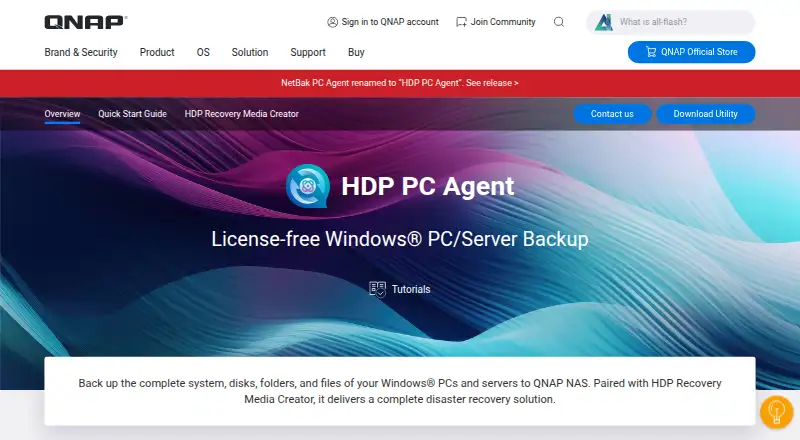This screenshot has width=800, height=440.
Task: Open the Solution menu
Action: click(249, 52)
